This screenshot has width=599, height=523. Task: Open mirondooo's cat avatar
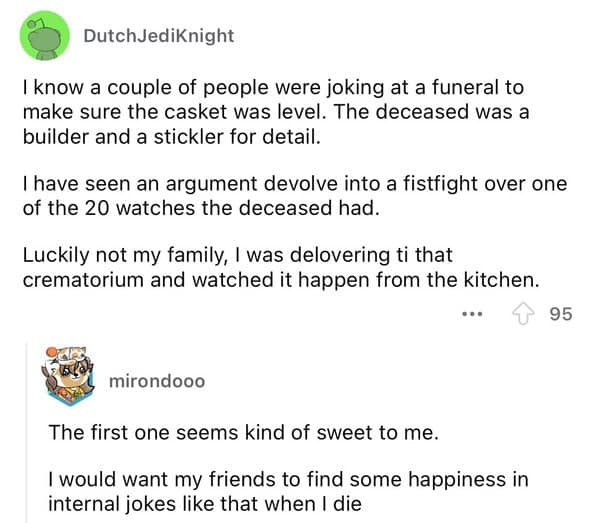(x=70, y=376)
